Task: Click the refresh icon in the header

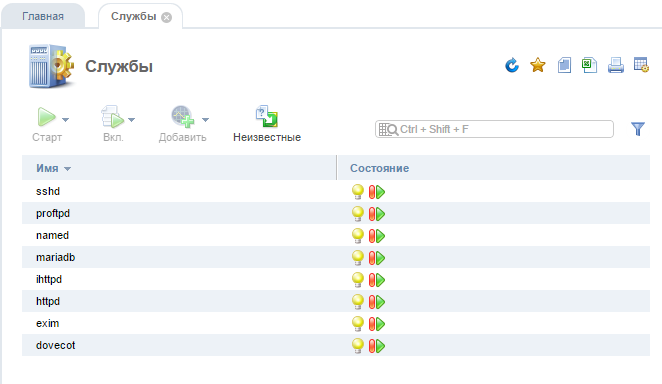Action: tap(512, 65)
